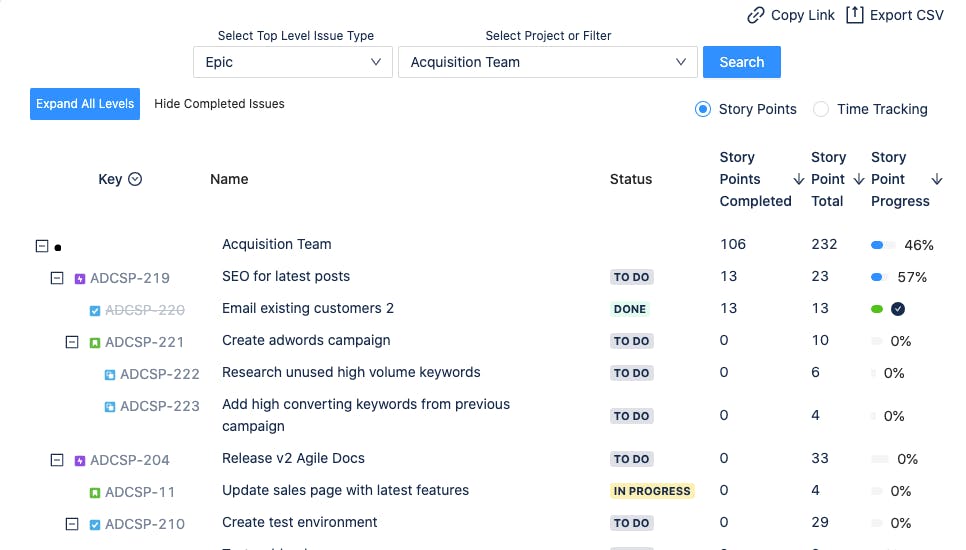
Task: Click the purple epic icon beside ADCSP-204
Action: [80, 461]
